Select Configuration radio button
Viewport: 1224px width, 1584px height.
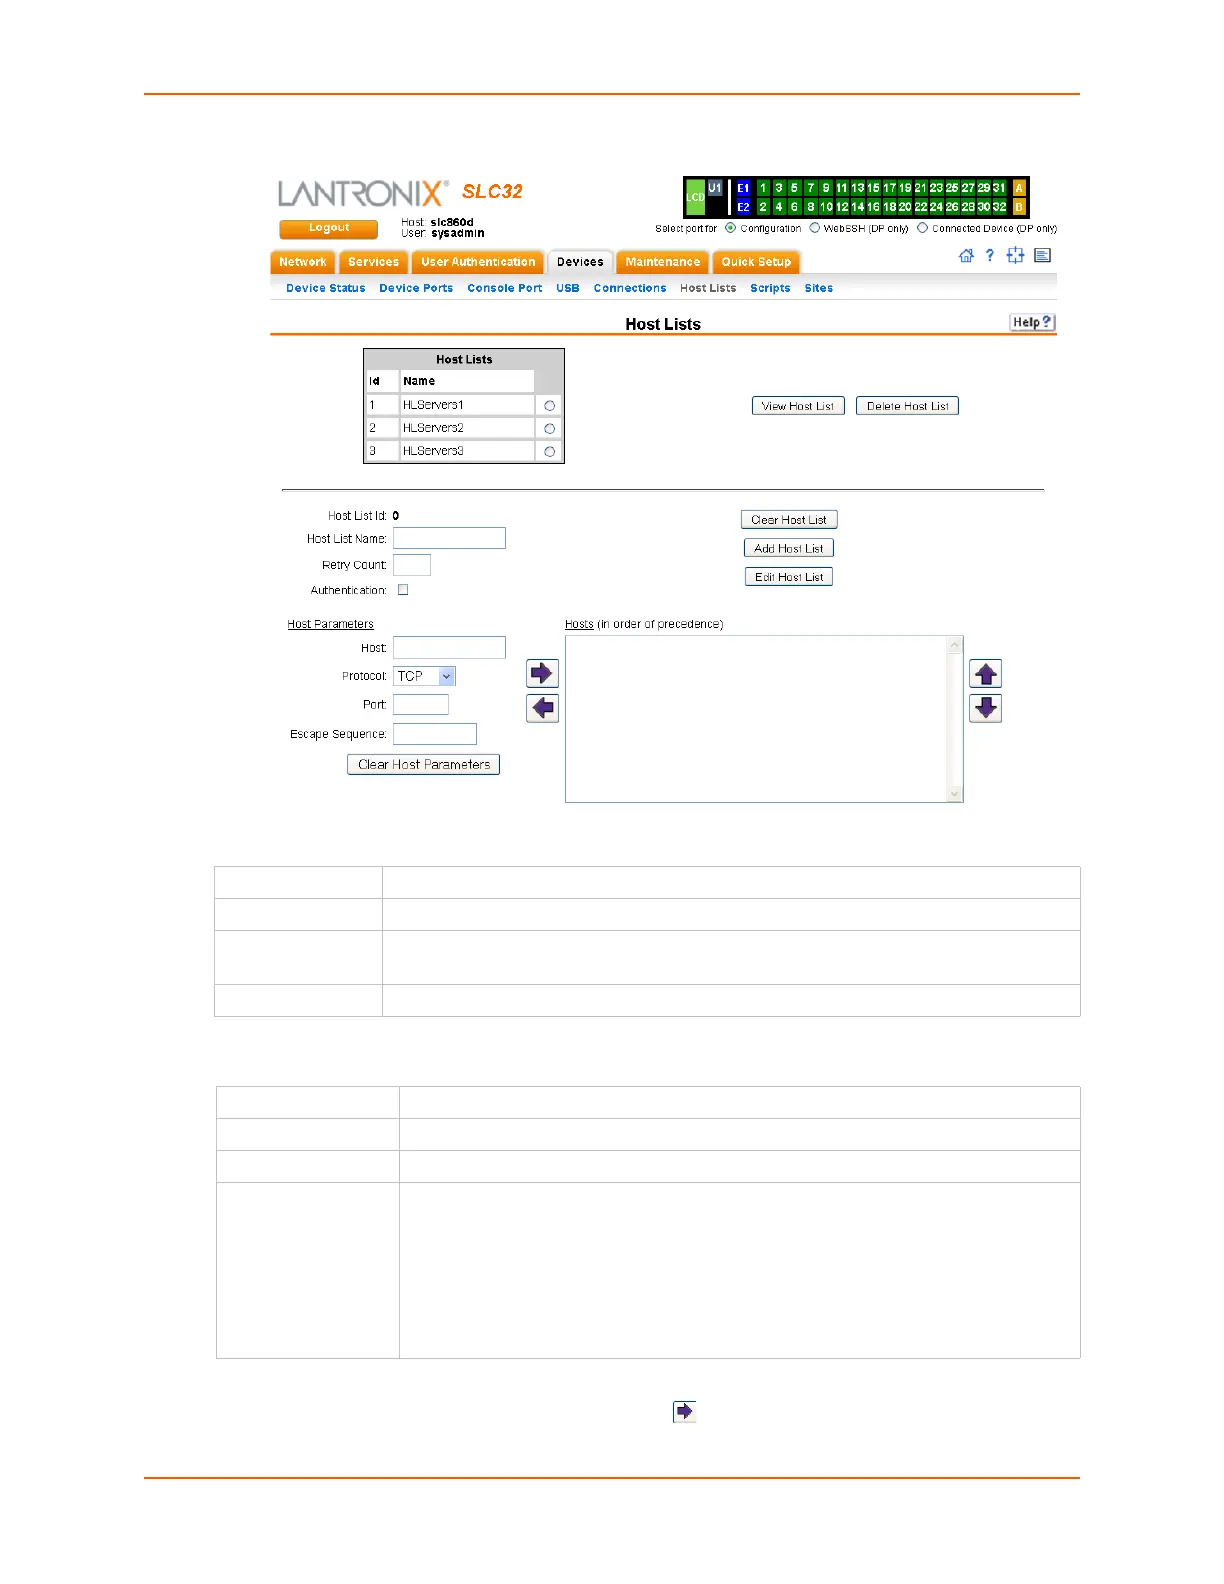point(730,228)
